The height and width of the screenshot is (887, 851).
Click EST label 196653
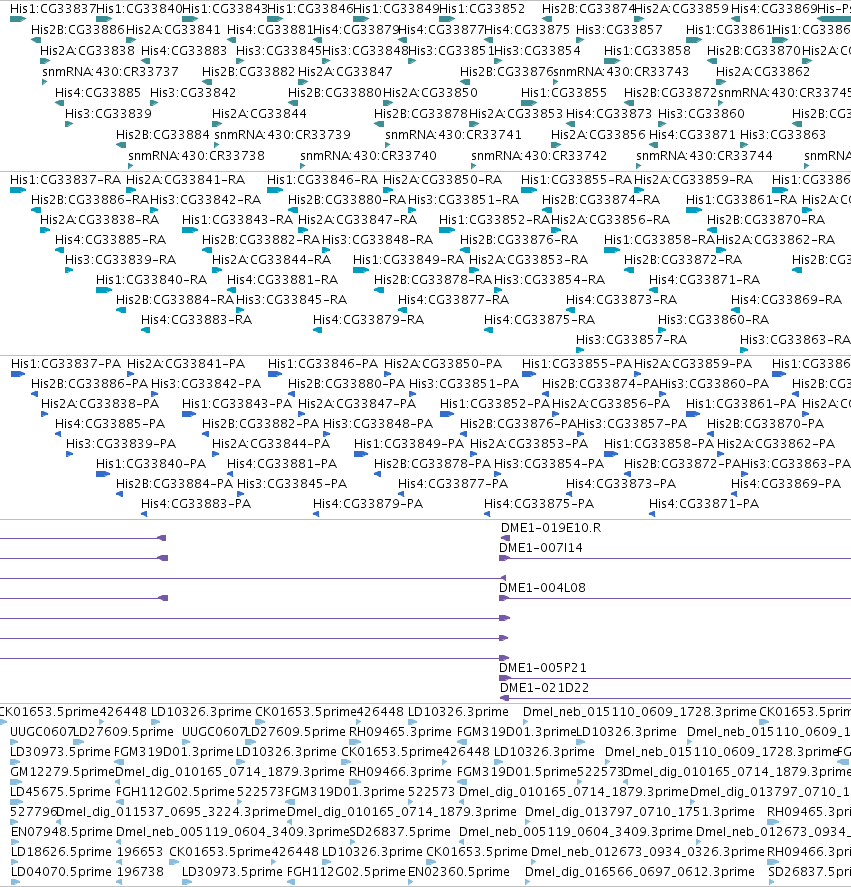pyautogui.click(x=140, y=852)
